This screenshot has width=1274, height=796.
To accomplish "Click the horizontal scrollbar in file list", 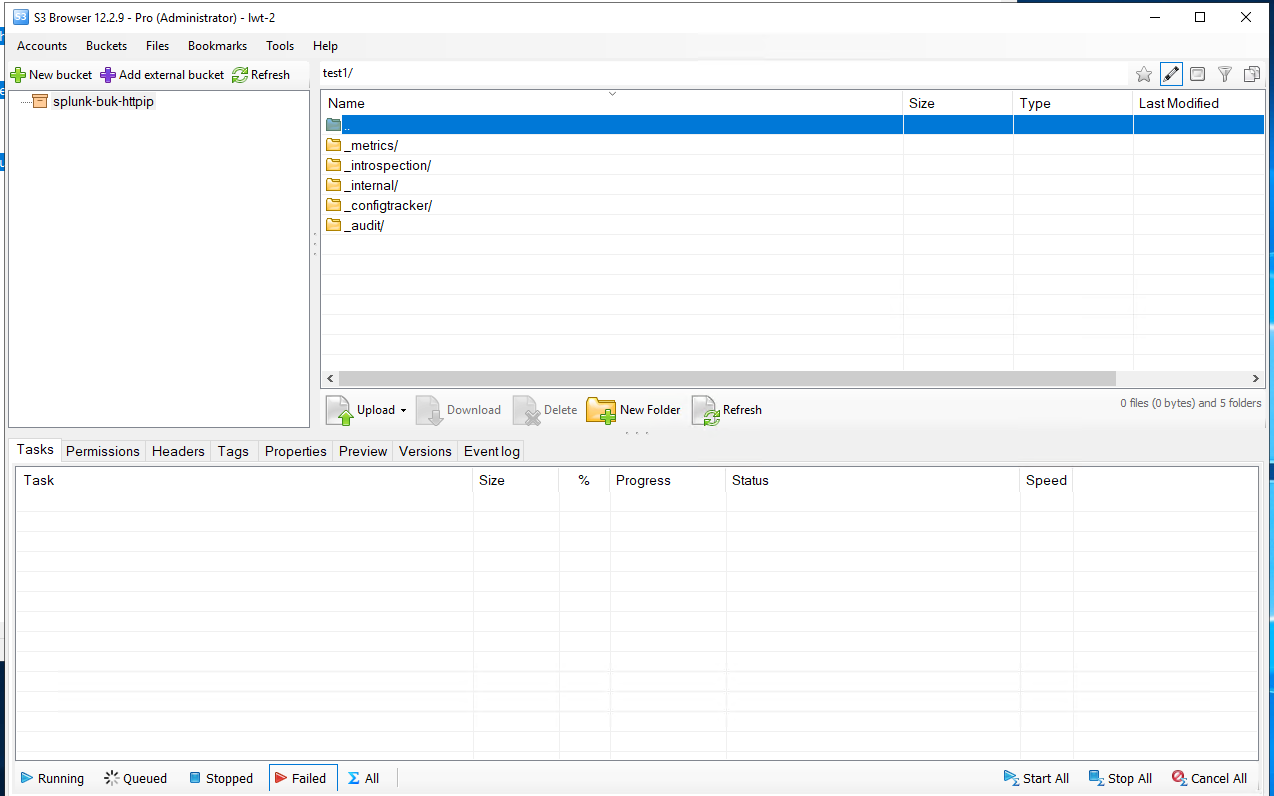I will coord(727,379).
